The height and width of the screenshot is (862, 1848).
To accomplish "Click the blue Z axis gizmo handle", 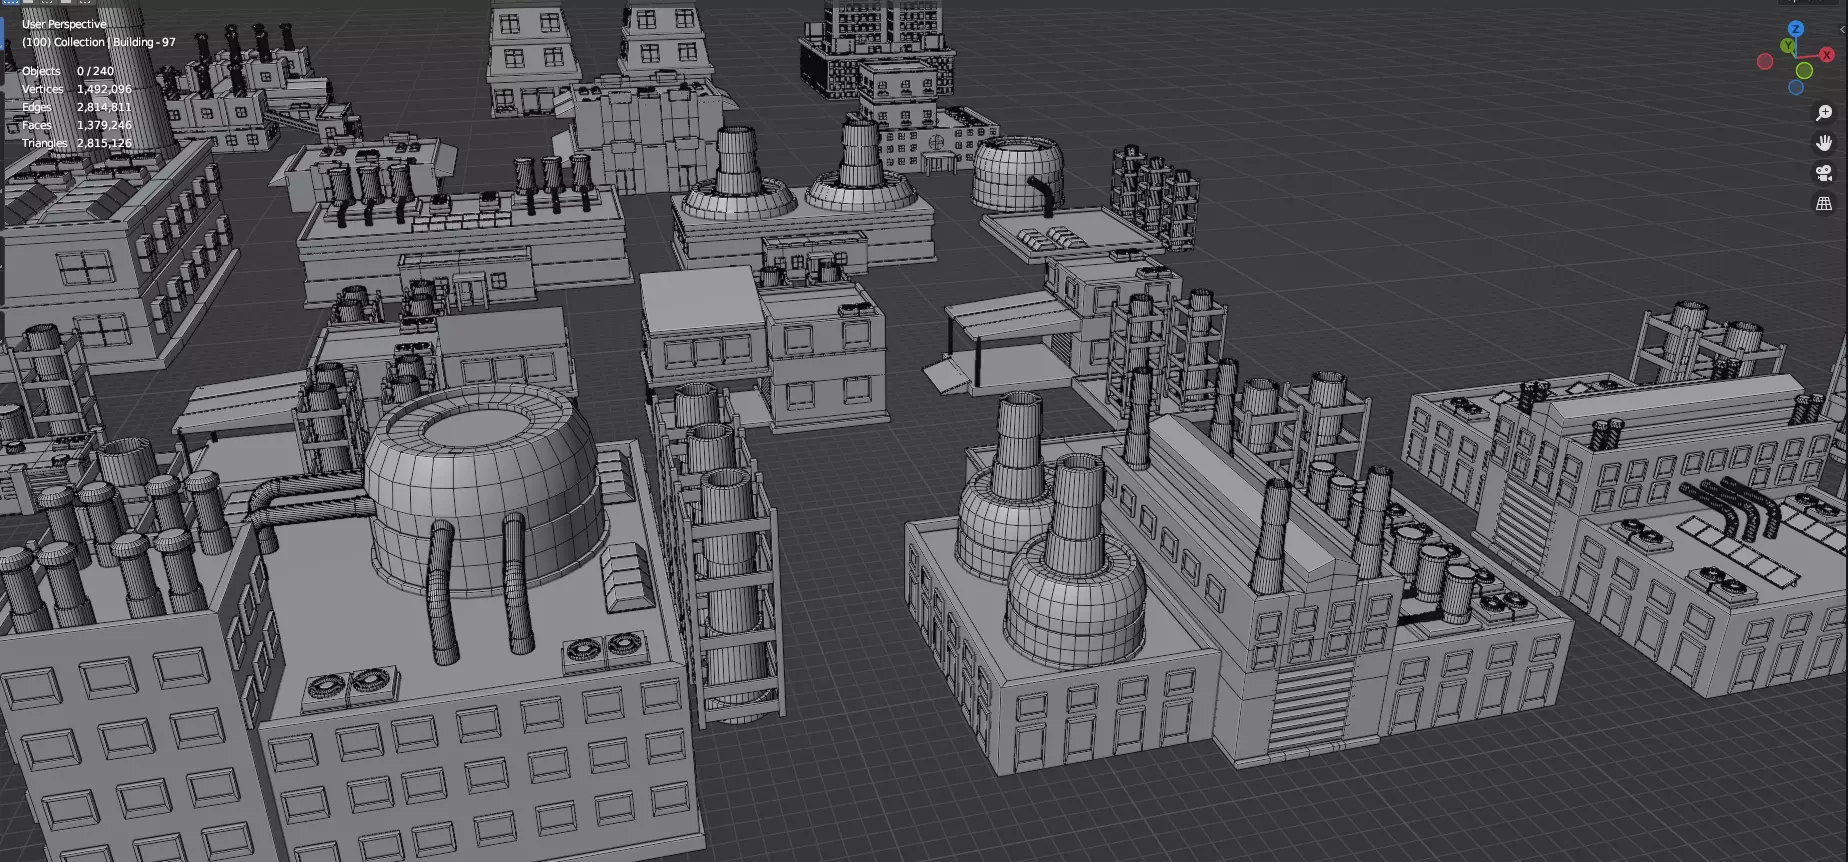I will pyautogui.click(x=1796, y=28).
